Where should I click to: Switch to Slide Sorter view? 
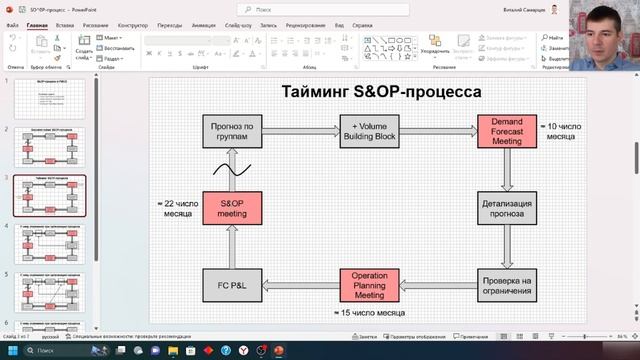click(x=520, y=337)
